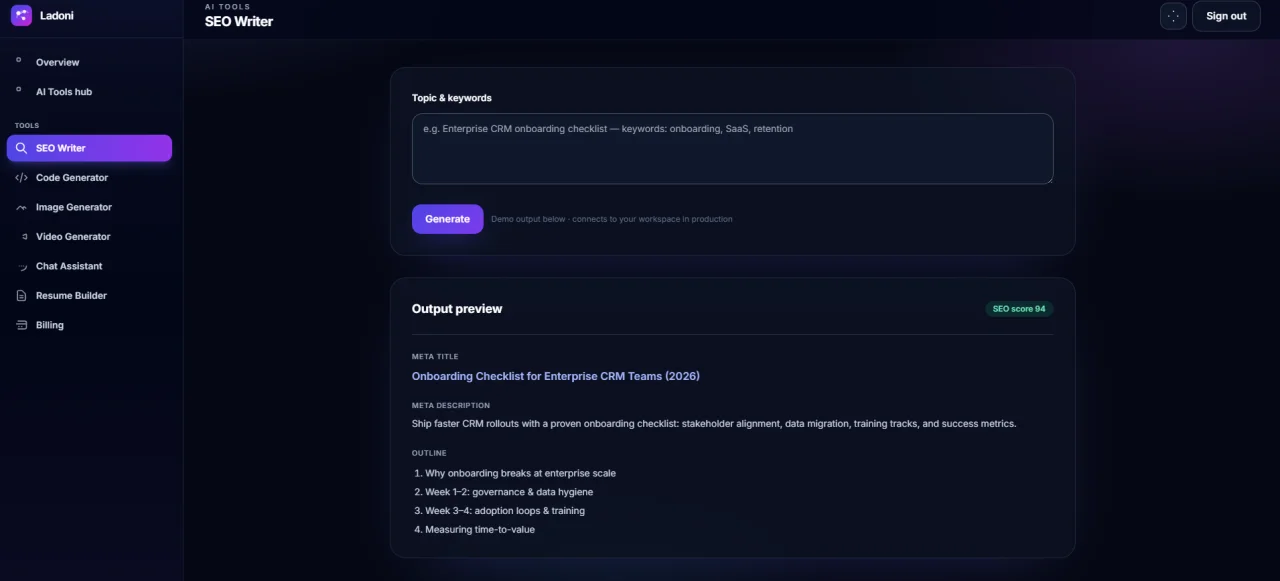Image resolution: width=1280 pixels, height=581 pixels.
Task: Click the Chat Assistant sidebar icon
Action: [24, 267]
